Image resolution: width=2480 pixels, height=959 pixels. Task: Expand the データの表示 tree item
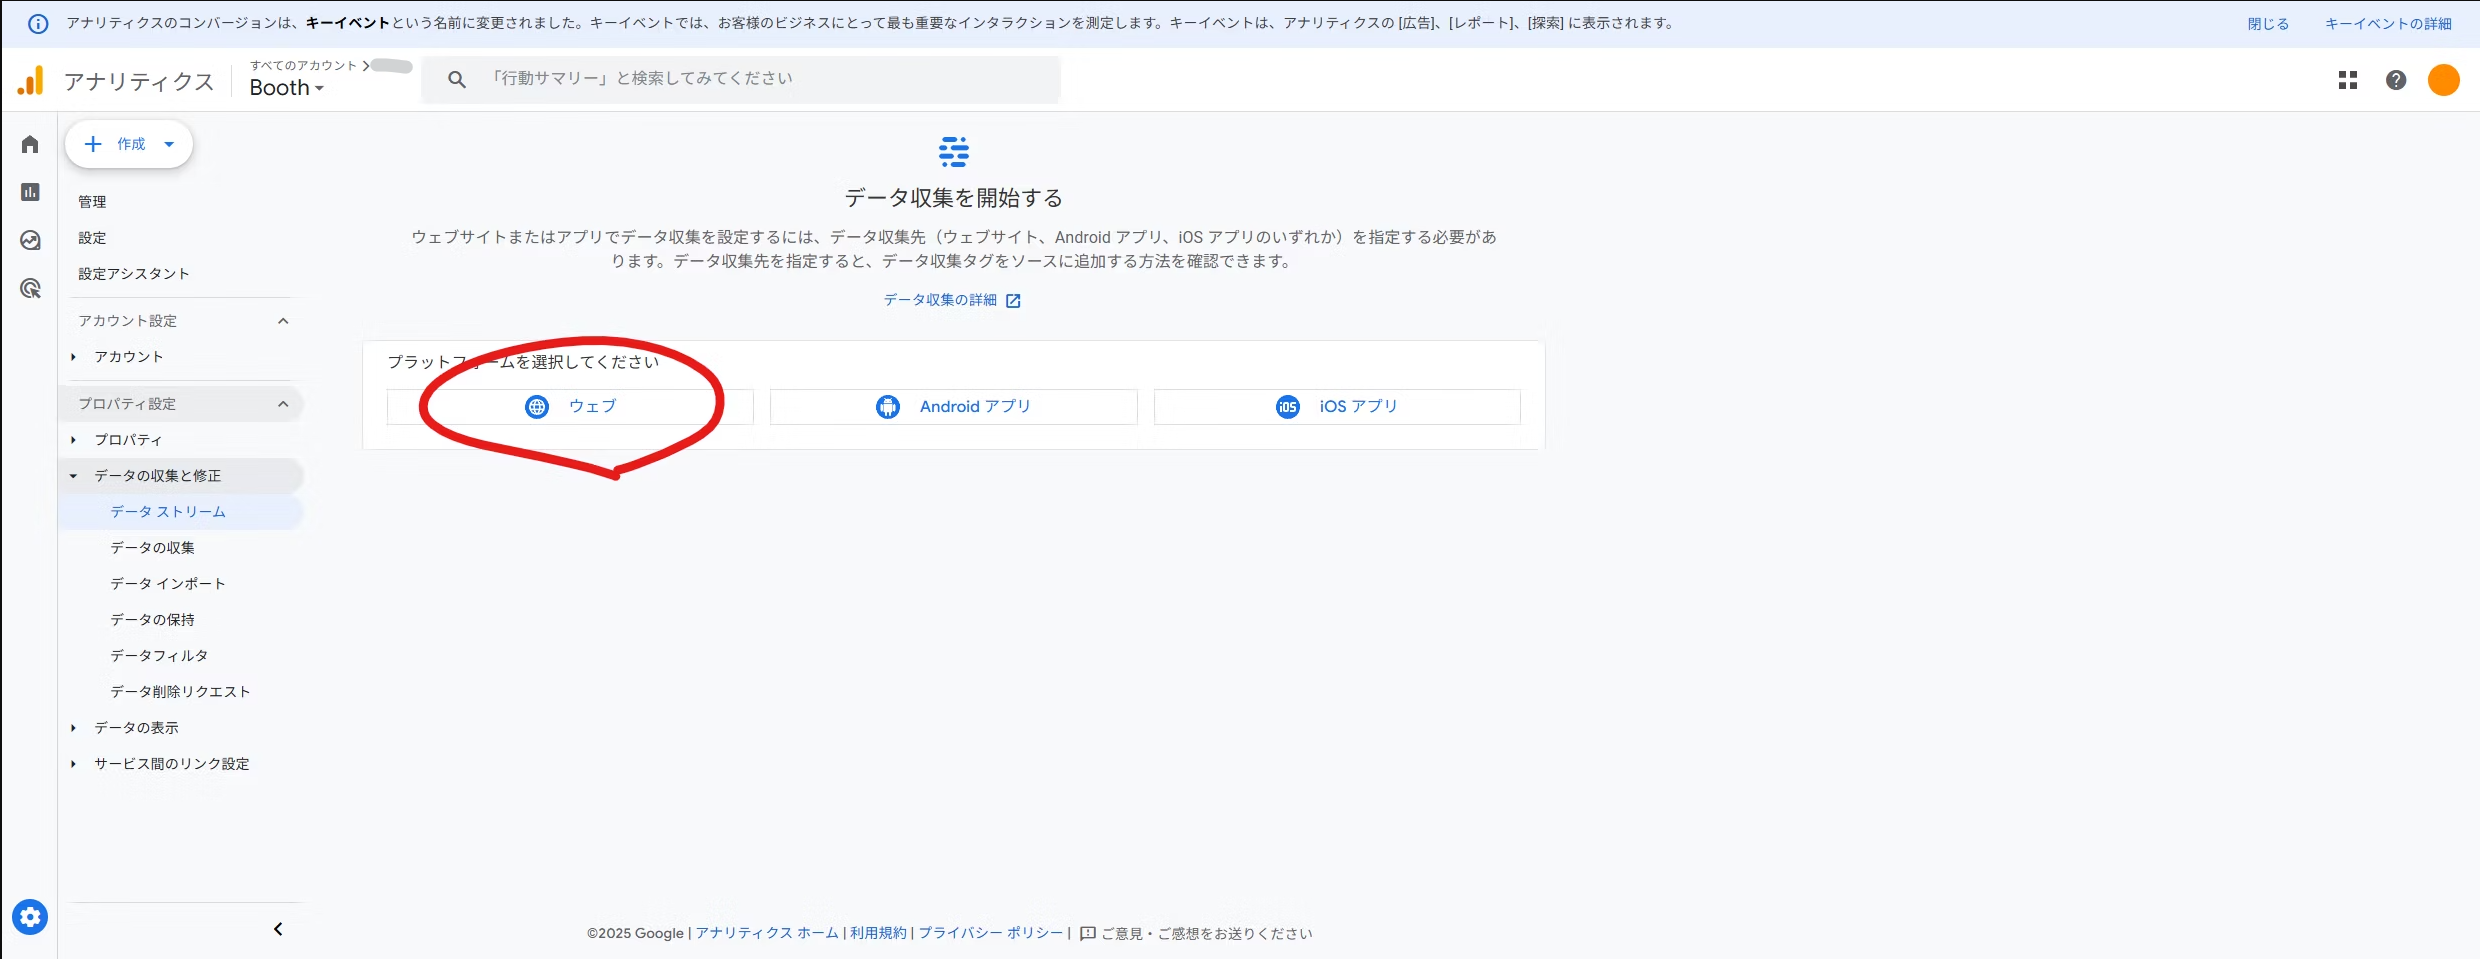click(x=73, y=728)
